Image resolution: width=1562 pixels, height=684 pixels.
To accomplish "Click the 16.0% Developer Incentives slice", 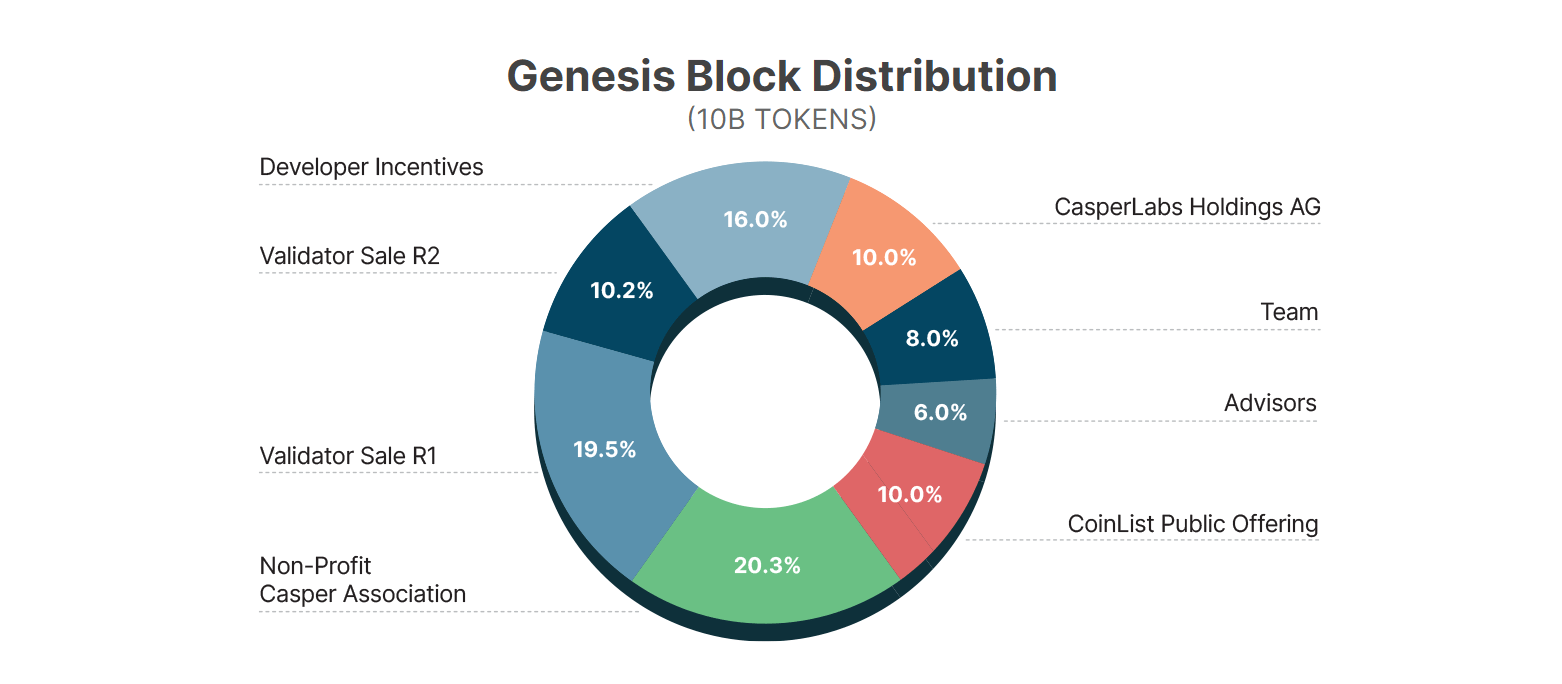I will (745, 222).
